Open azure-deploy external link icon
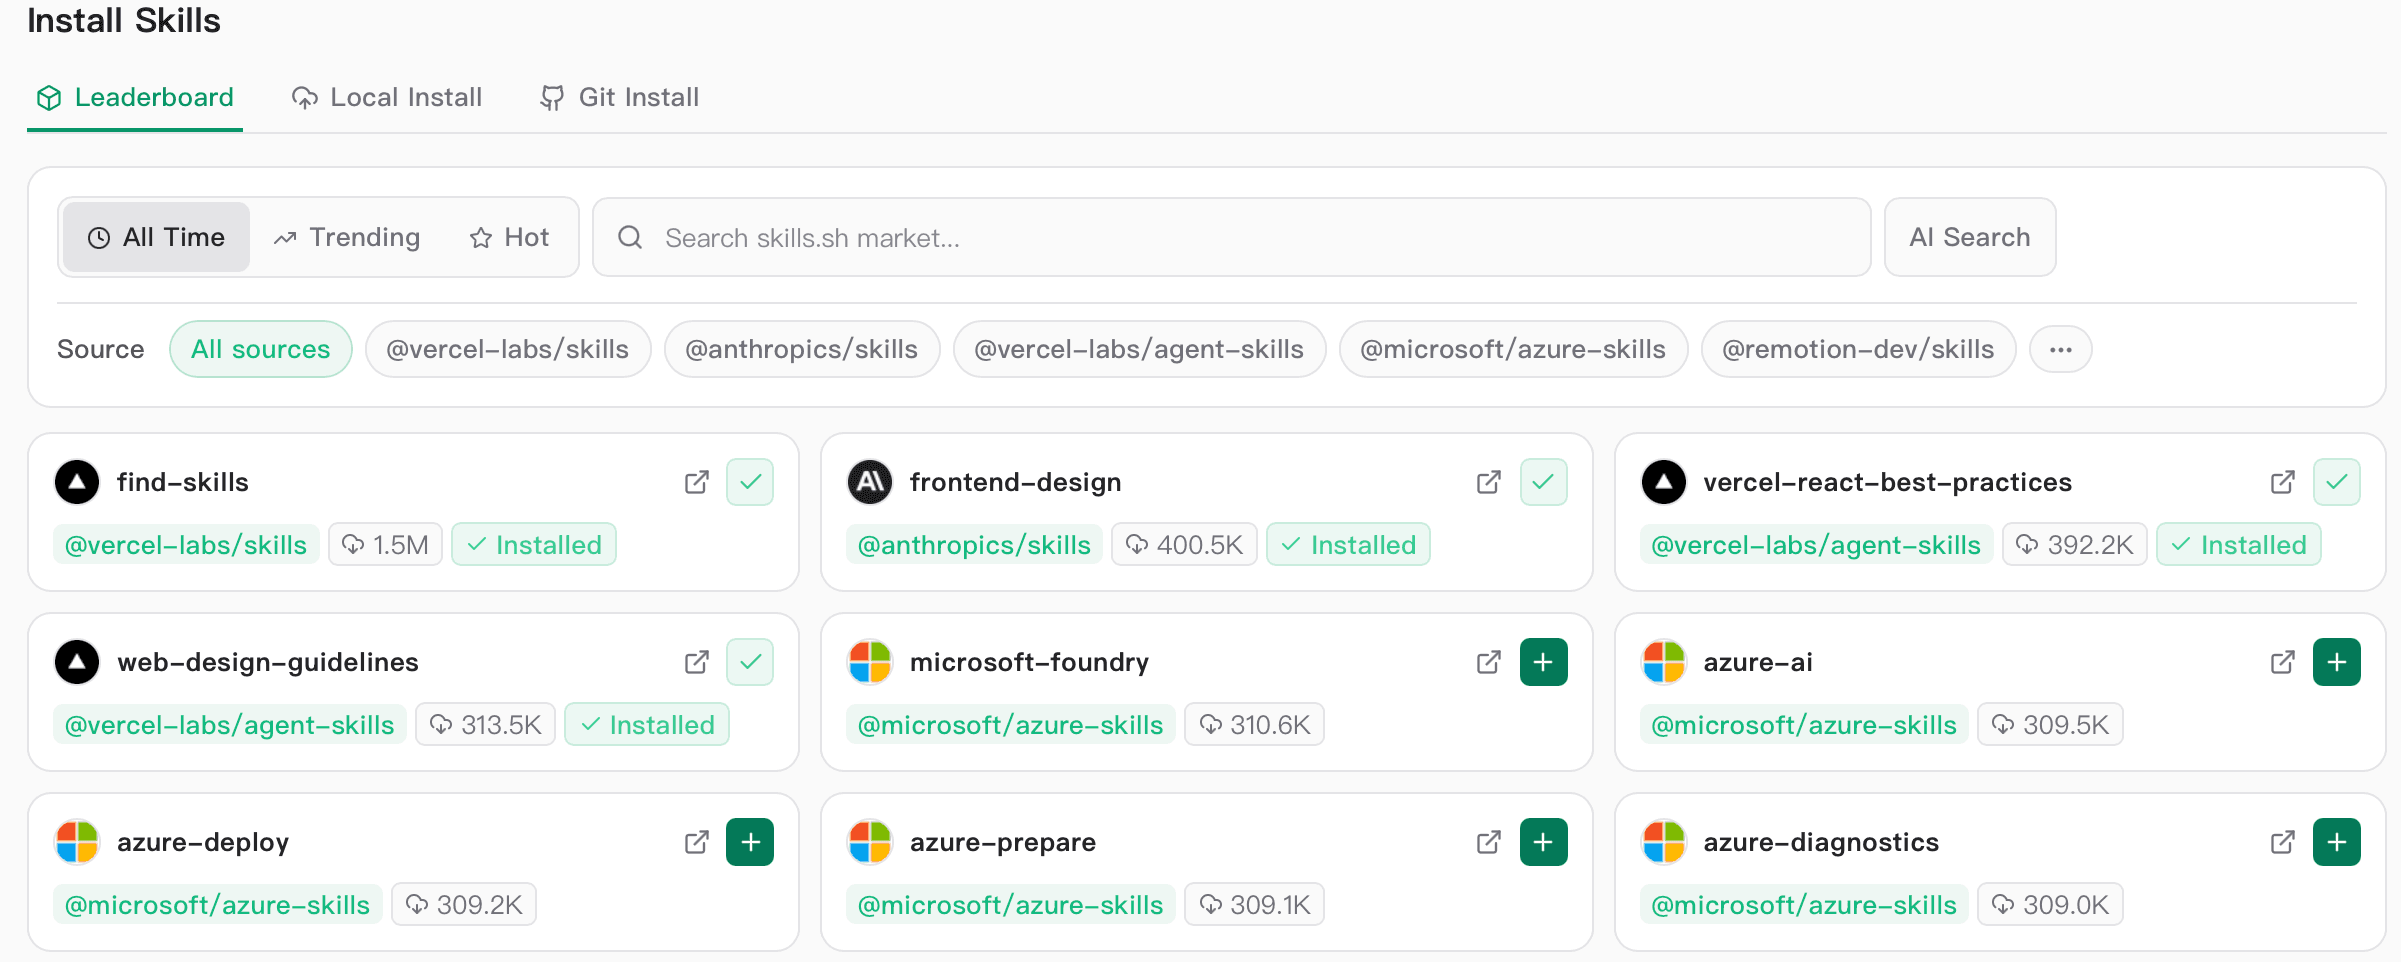 click(x=696, y=842)
